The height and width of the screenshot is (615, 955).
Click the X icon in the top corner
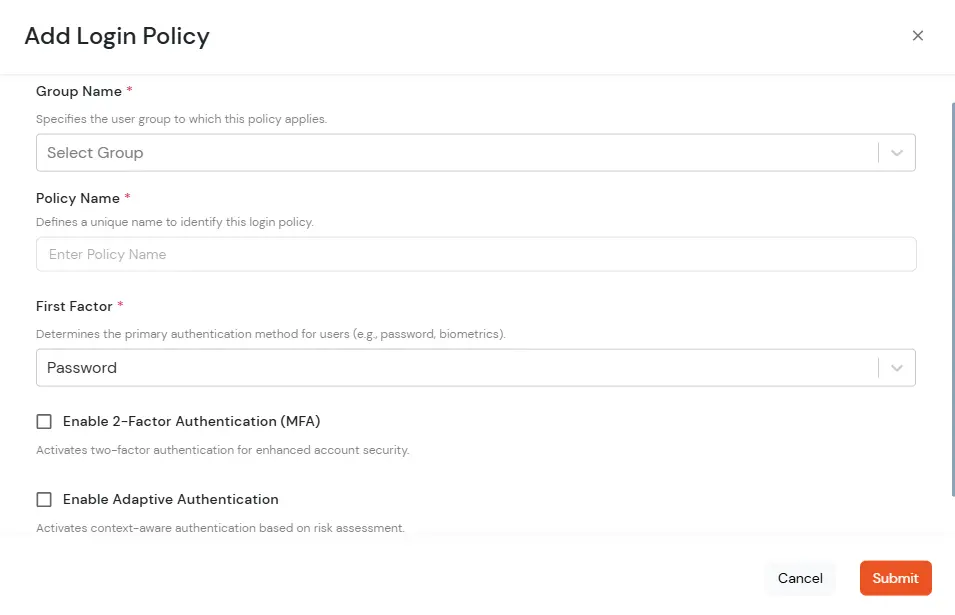coord(917,35)
